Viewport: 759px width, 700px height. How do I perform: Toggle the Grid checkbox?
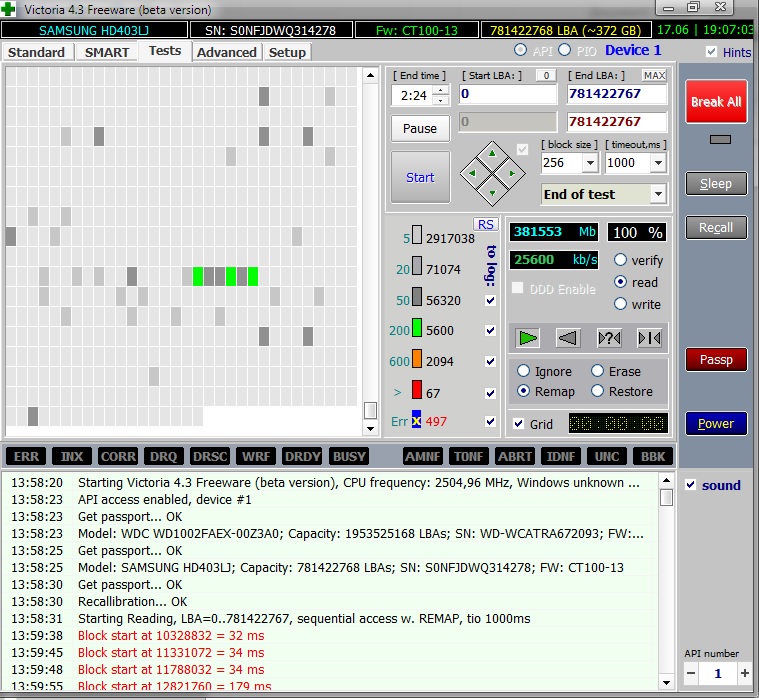click(x=518, y=424)
